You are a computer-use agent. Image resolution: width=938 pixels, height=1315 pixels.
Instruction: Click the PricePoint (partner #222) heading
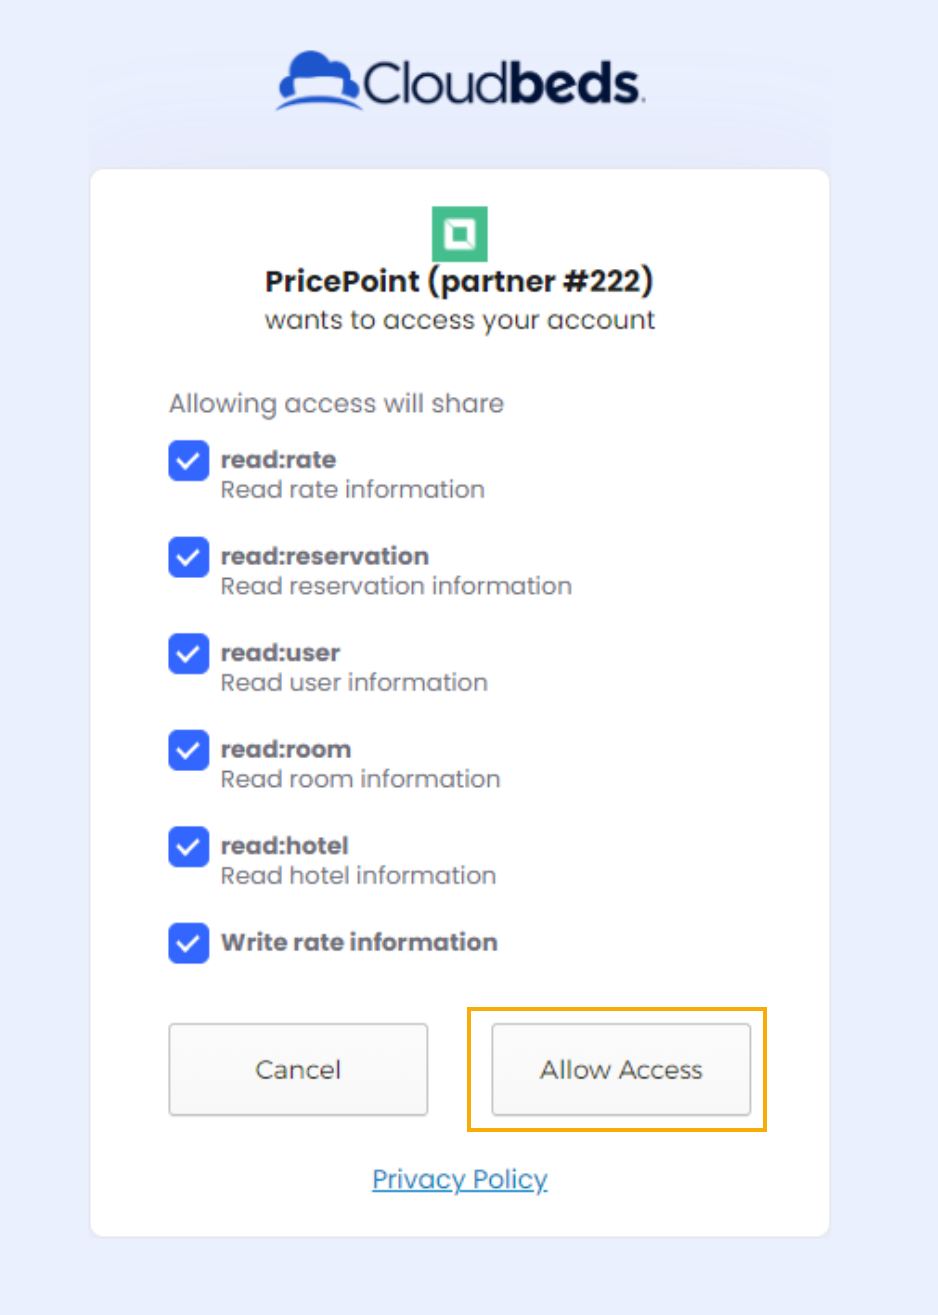click(x=459, y=282)
